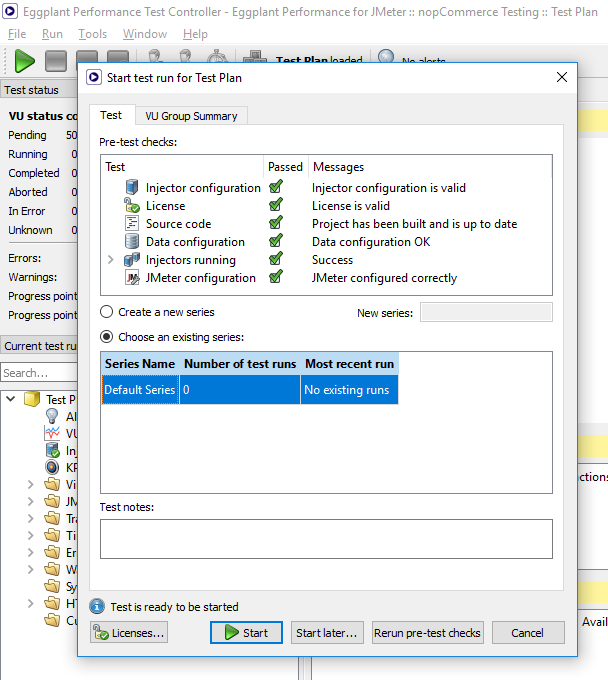Expand the 'HT' folder tree node
Viewport: 608px width, 680px height.
click(30, 603)
